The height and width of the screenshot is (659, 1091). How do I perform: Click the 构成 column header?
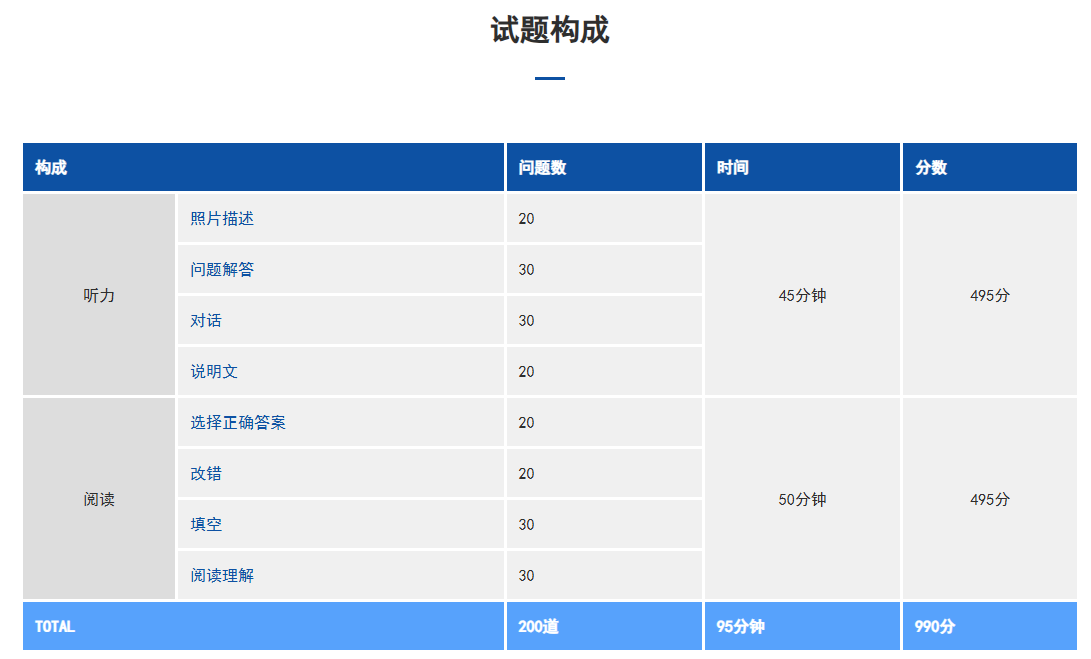(x=51, y=167)
